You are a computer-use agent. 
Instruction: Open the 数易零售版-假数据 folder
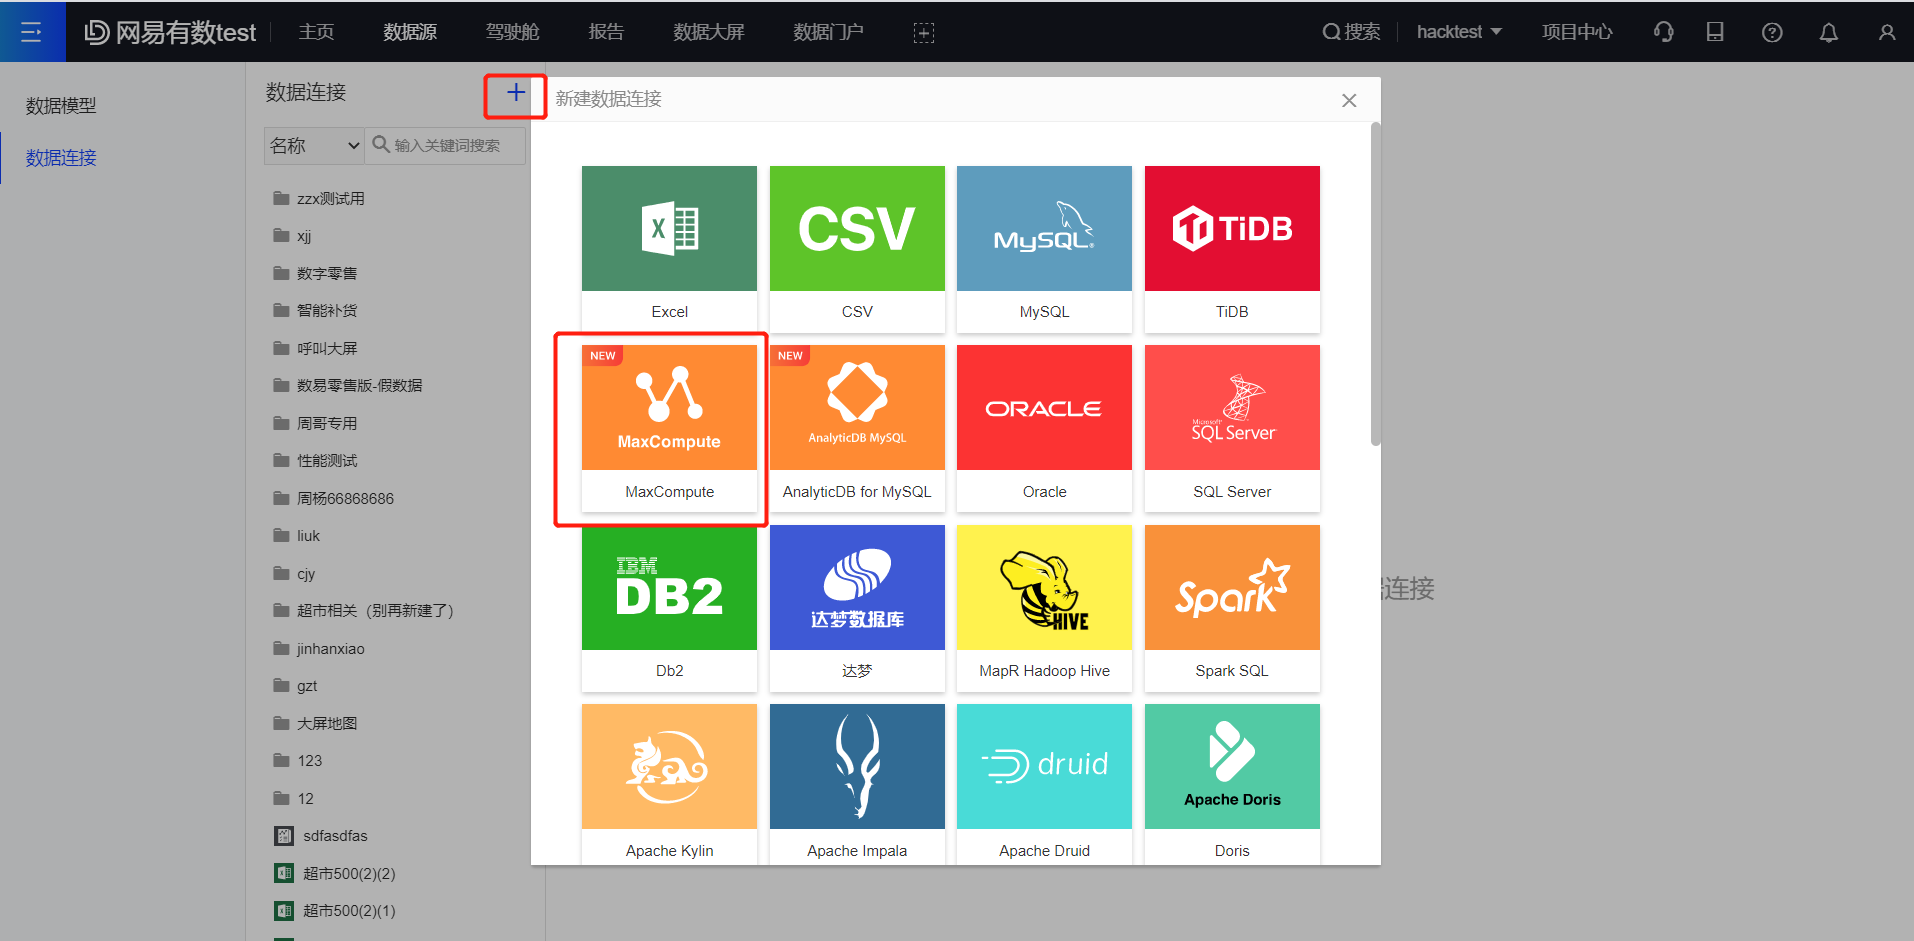point(347,385)
